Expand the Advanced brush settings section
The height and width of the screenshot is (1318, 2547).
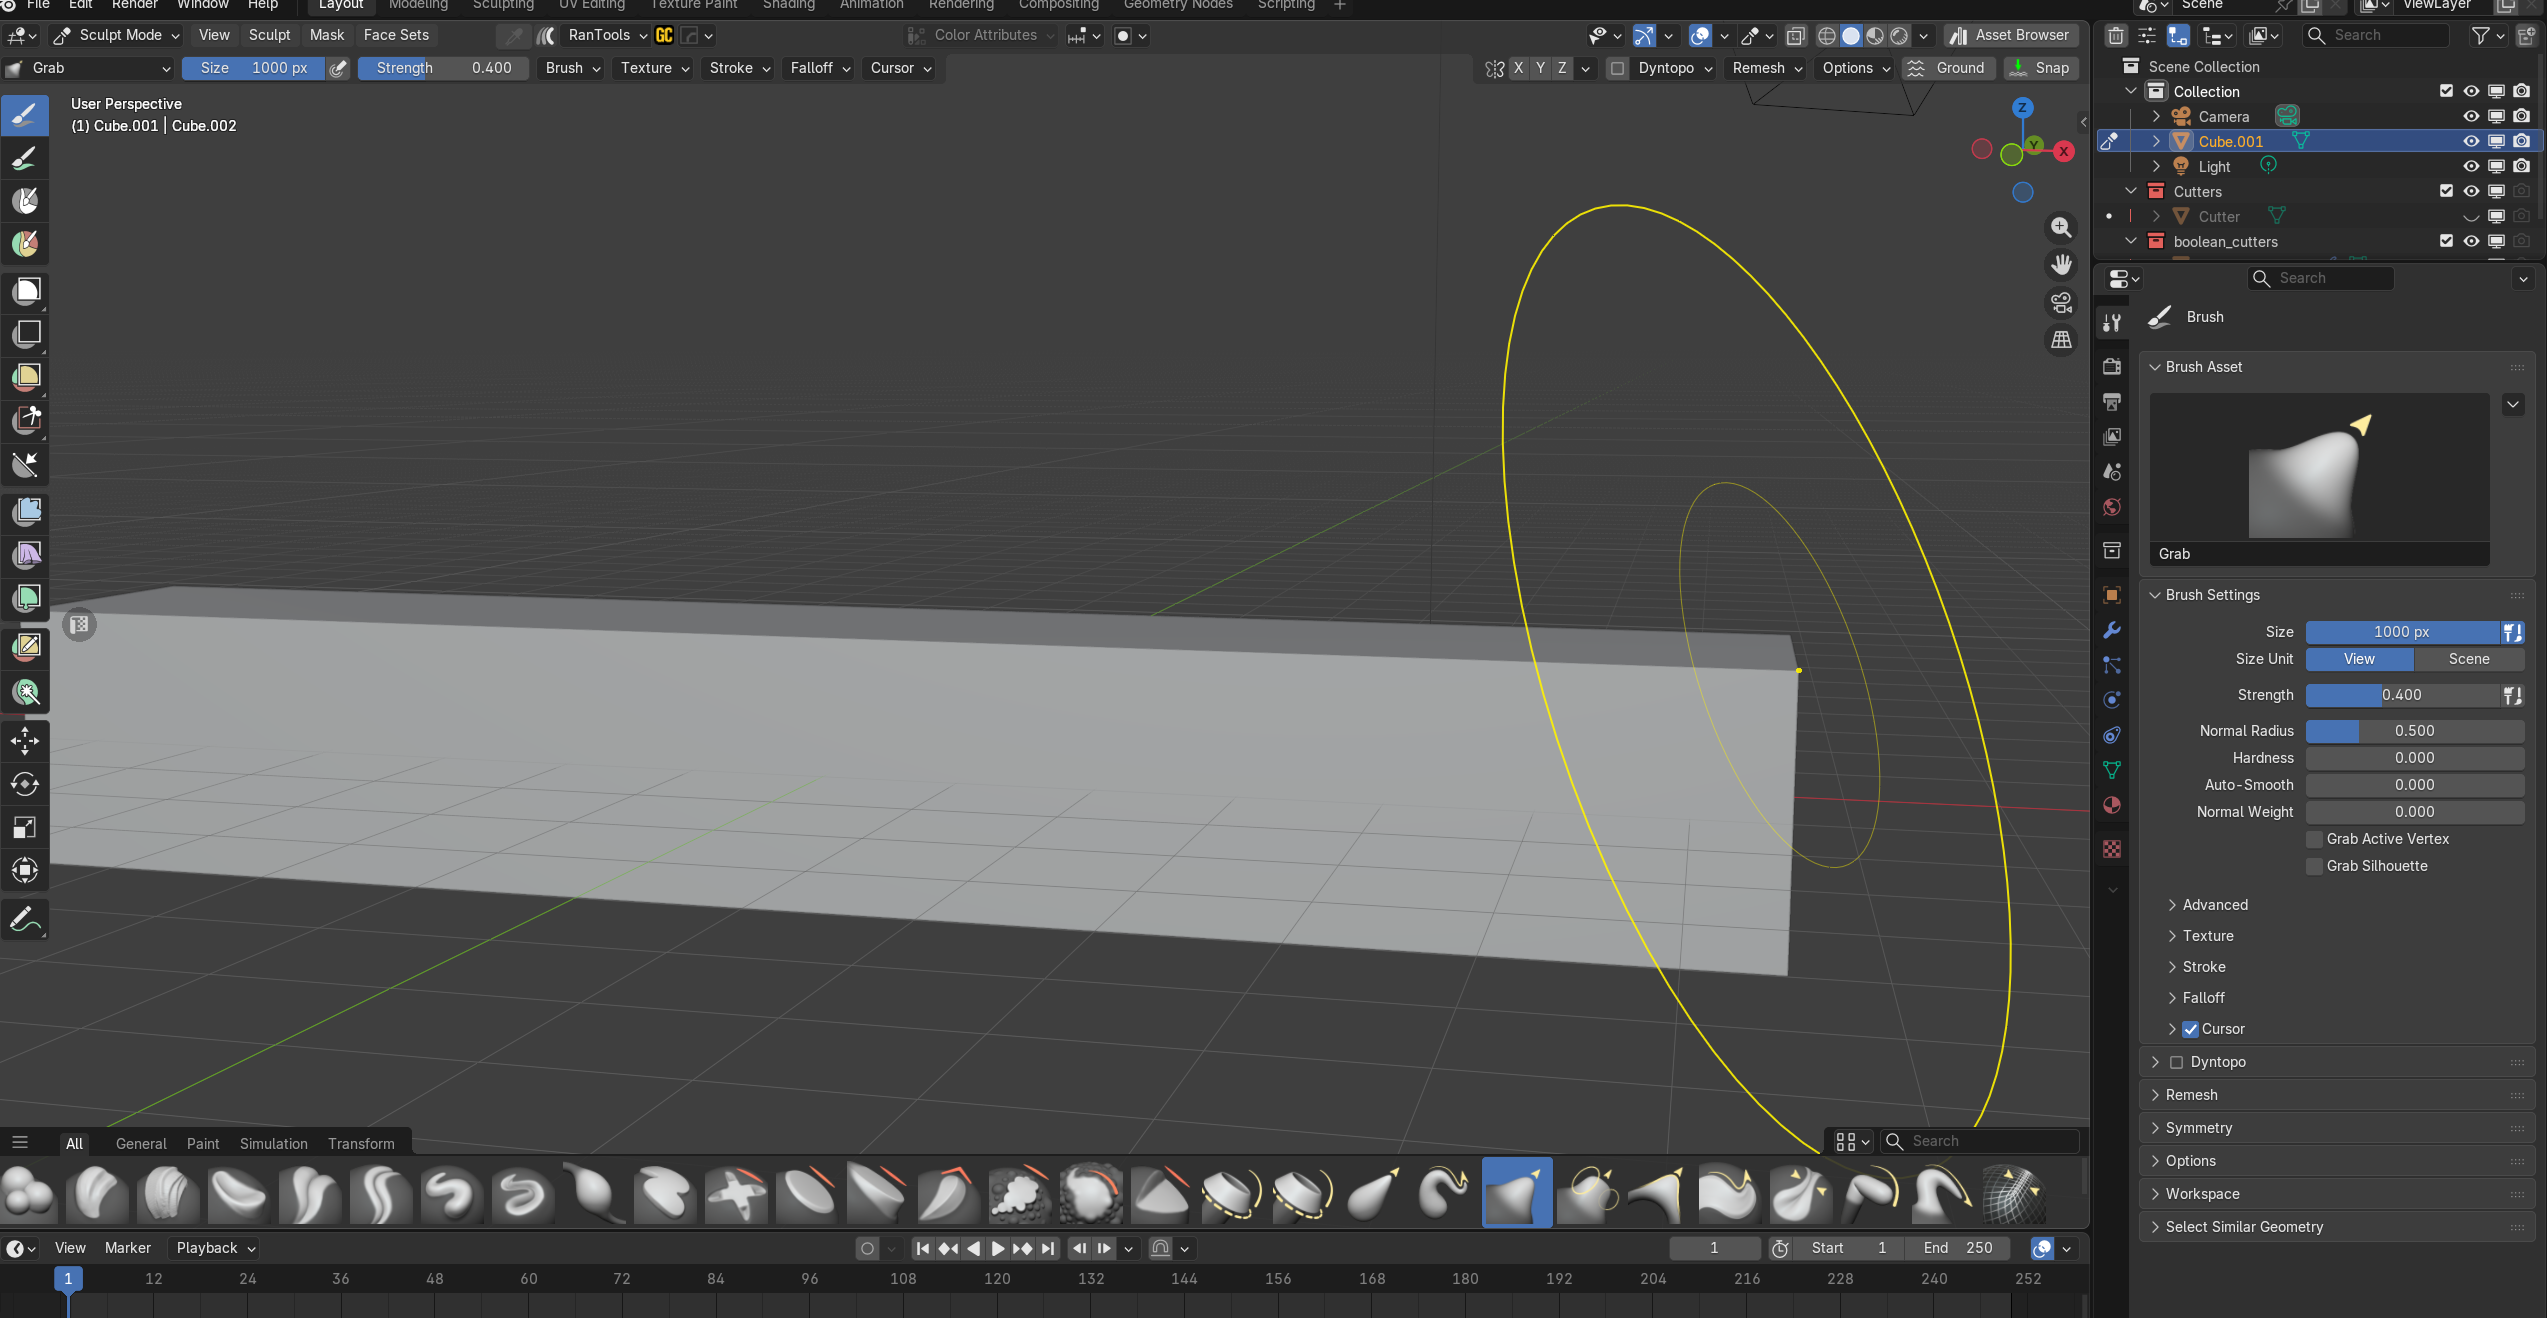(x=2214, y=905)
